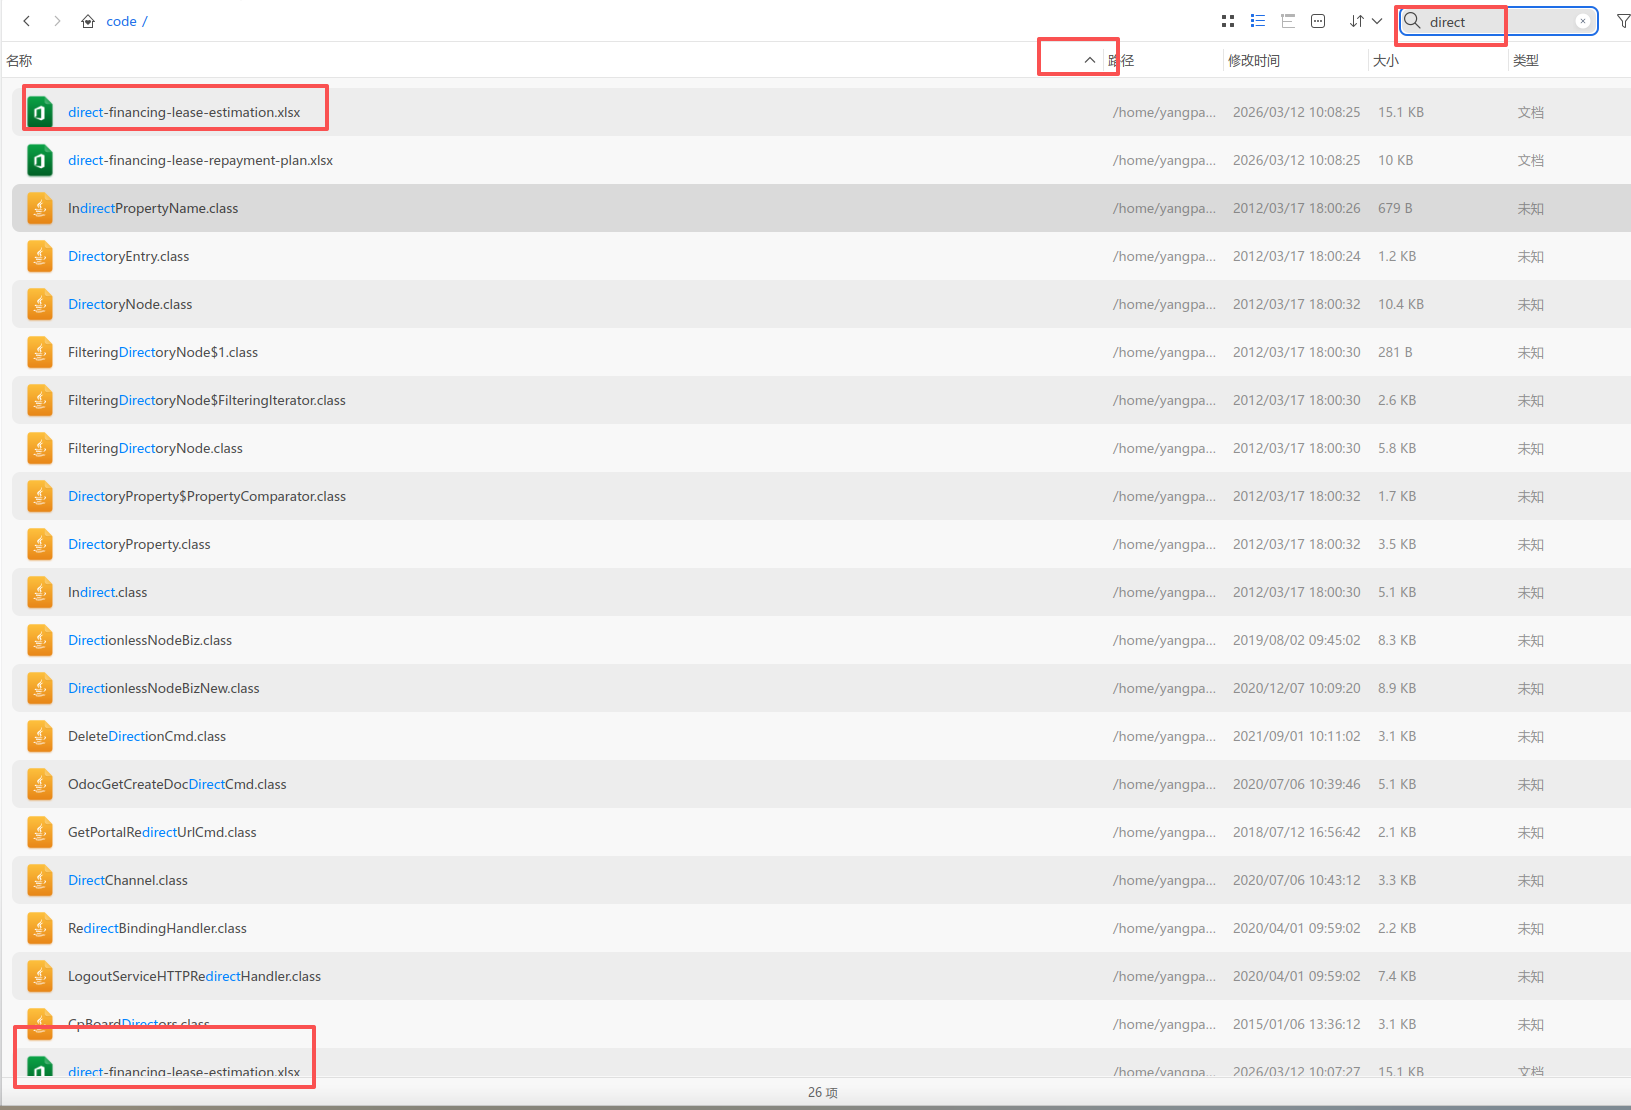This screenshot has height=1110, width=1631.
Task: Click the Java icon beside IndirectPropertyName.class
Action: tap(40, 208)
